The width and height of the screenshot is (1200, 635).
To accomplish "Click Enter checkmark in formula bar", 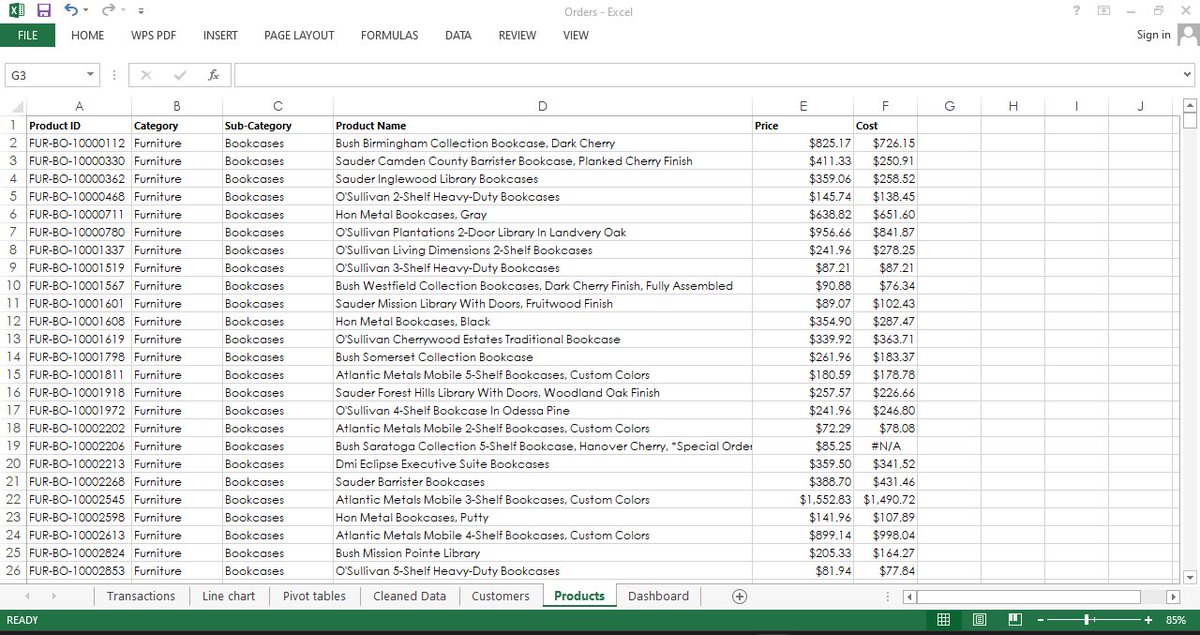I will click(179, 75).
